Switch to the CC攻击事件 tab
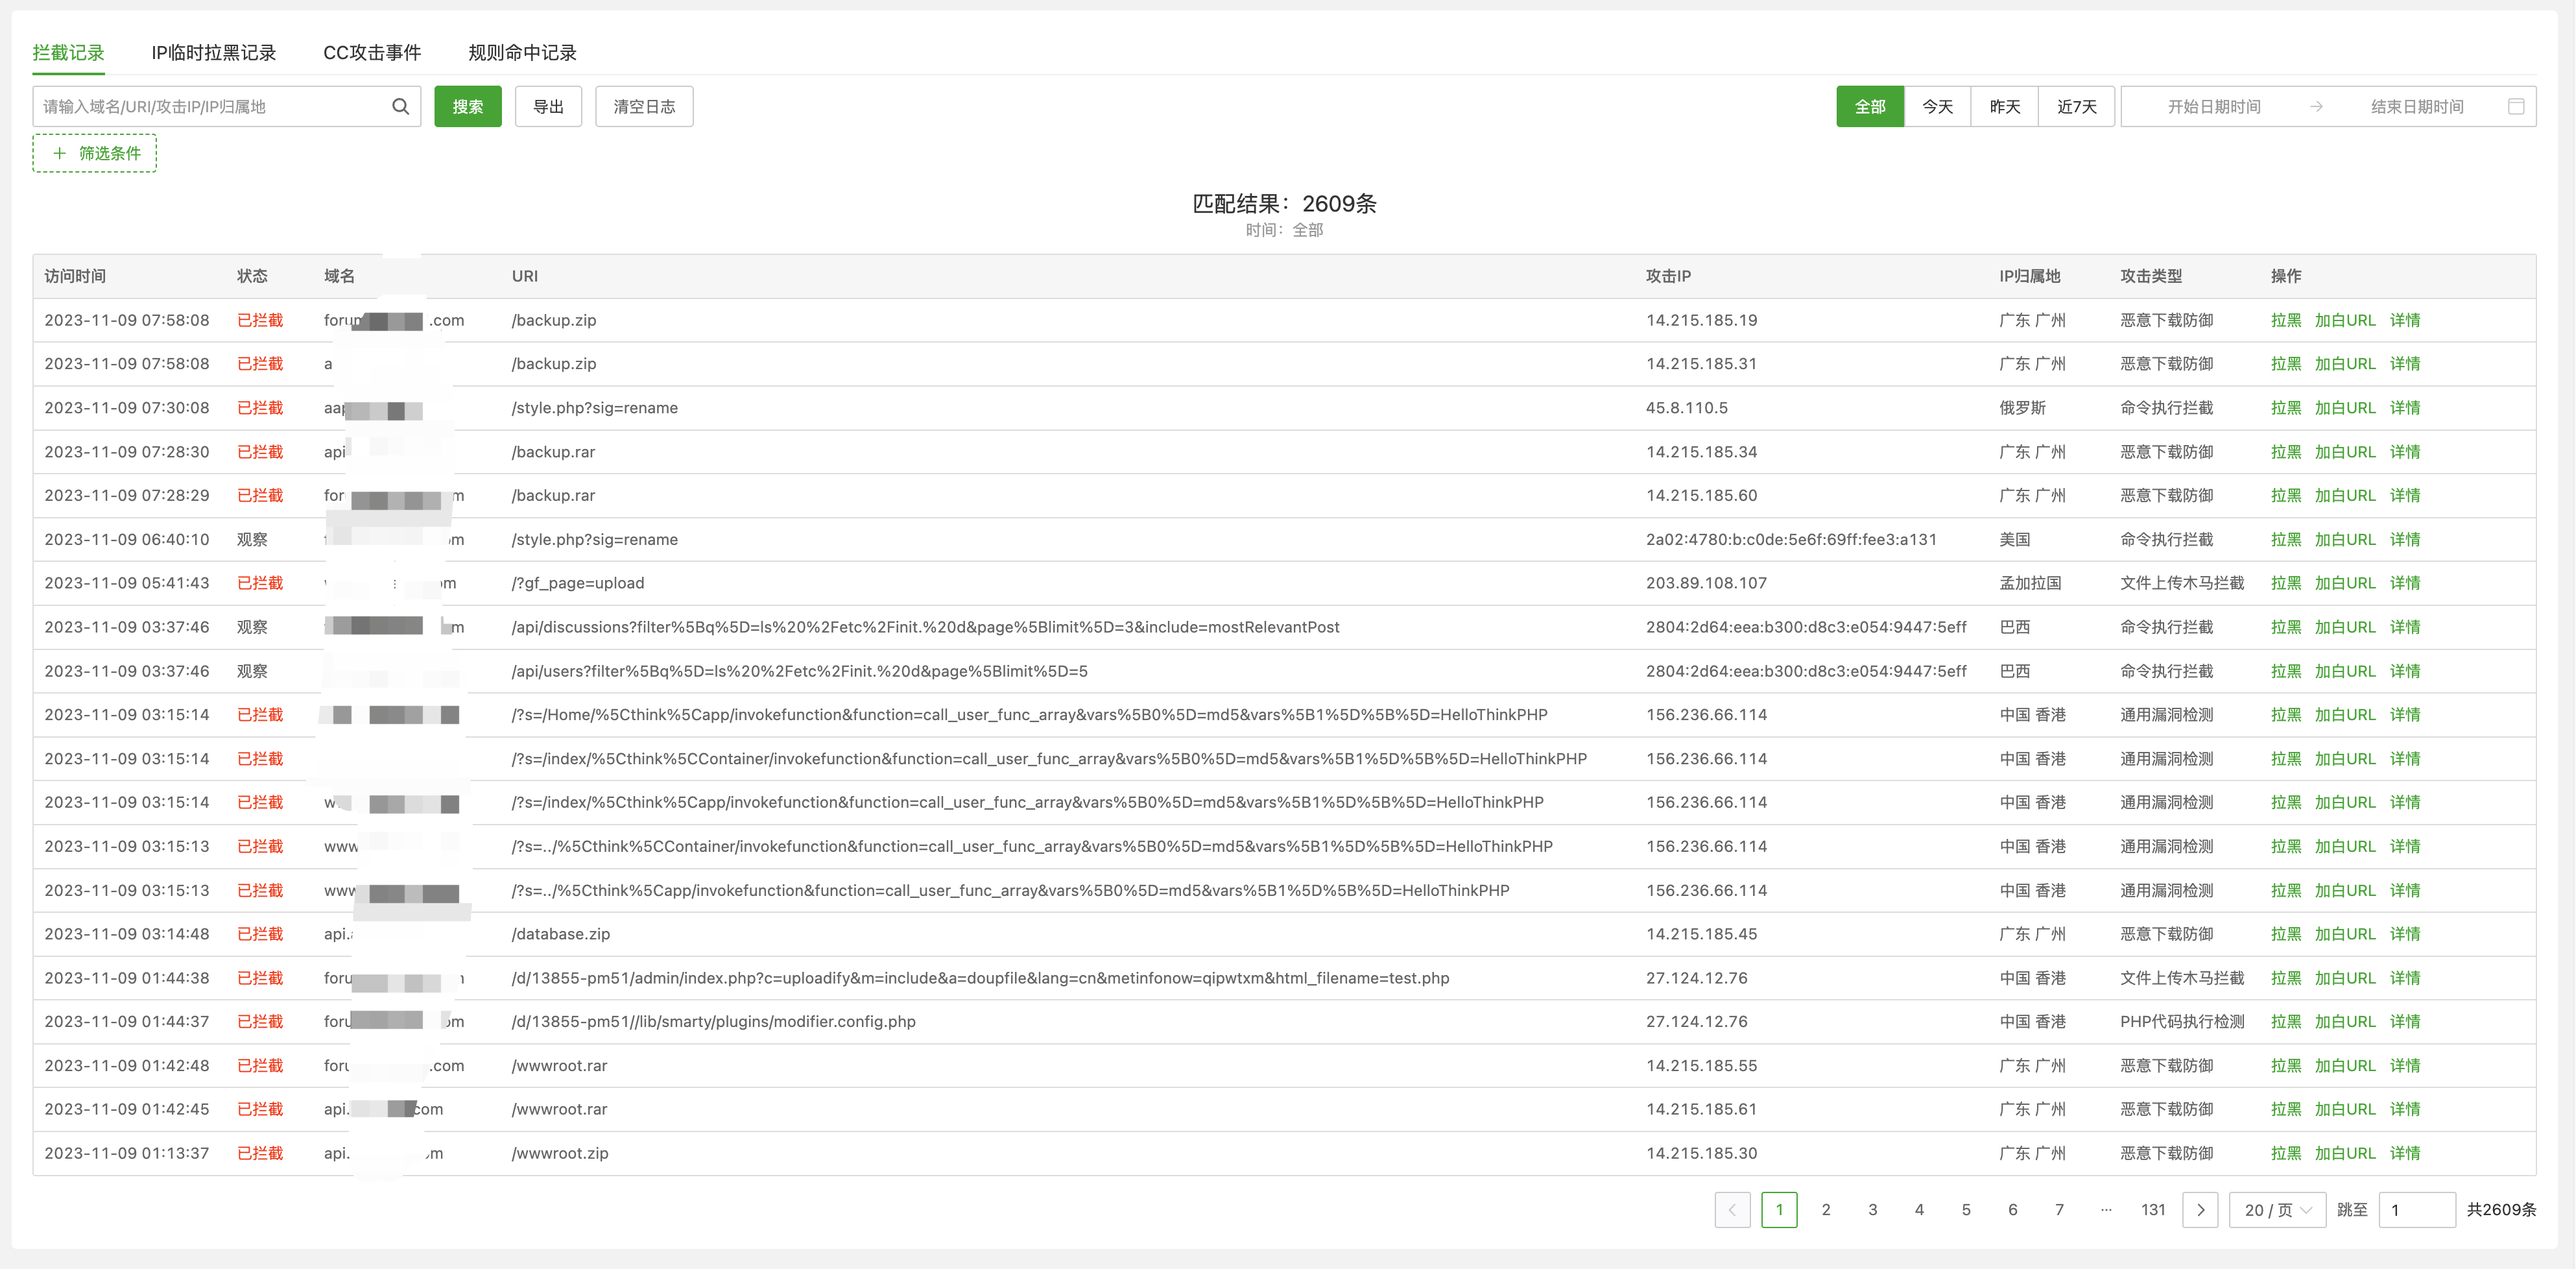2576x1269 pixels. [x=372, y=53]
